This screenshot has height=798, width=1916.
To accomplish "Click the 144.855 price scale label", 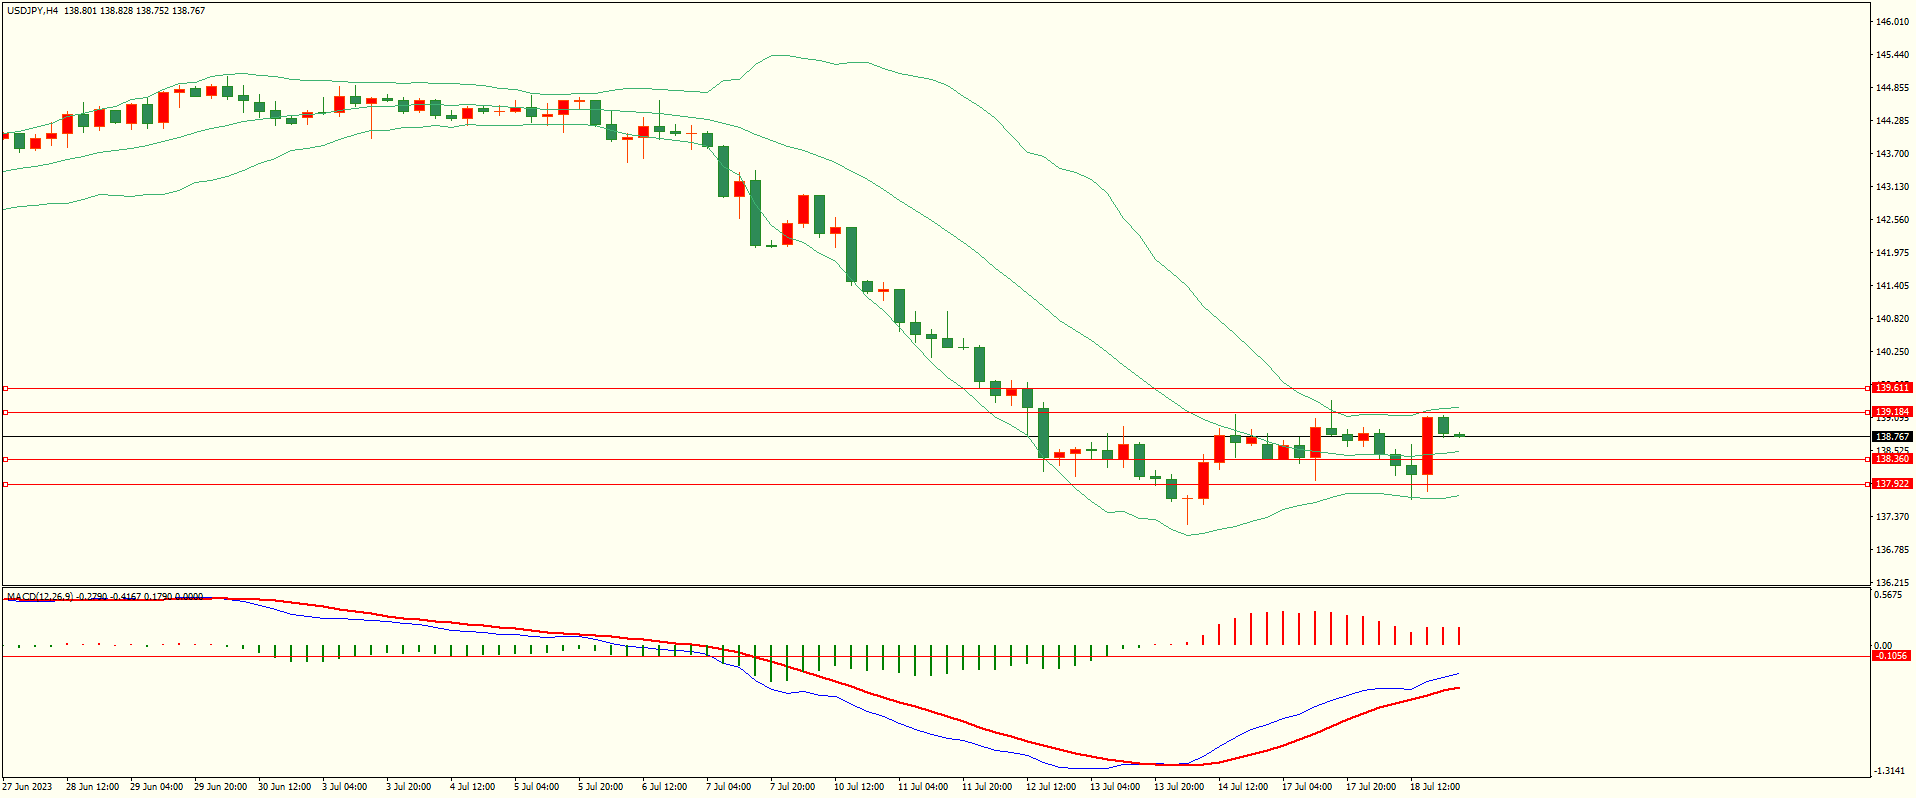I will click(x=1893, y=88).
